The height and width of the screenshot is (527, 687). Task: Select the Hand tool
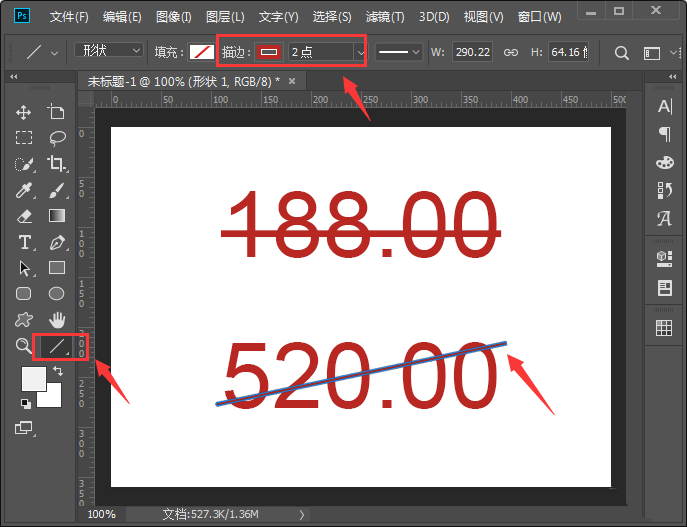(57, 320)
